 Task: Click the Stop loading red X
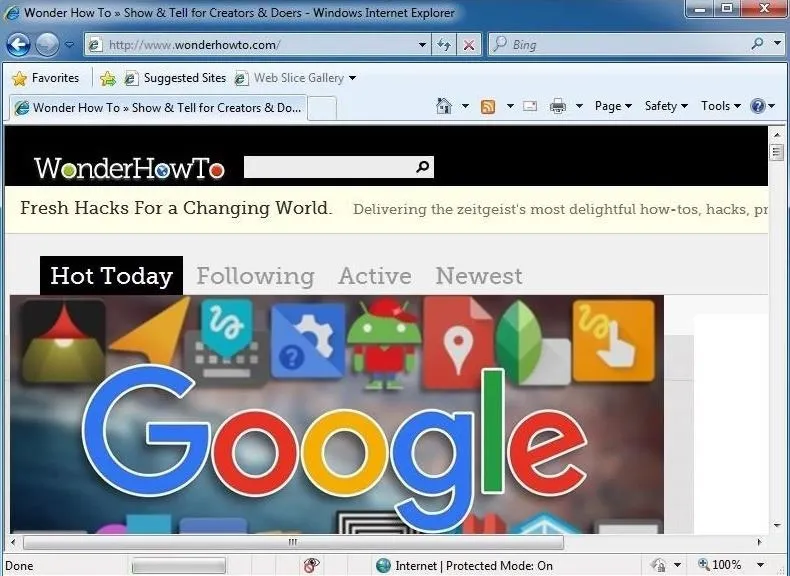pyautogui.click(x=469, y=45)
